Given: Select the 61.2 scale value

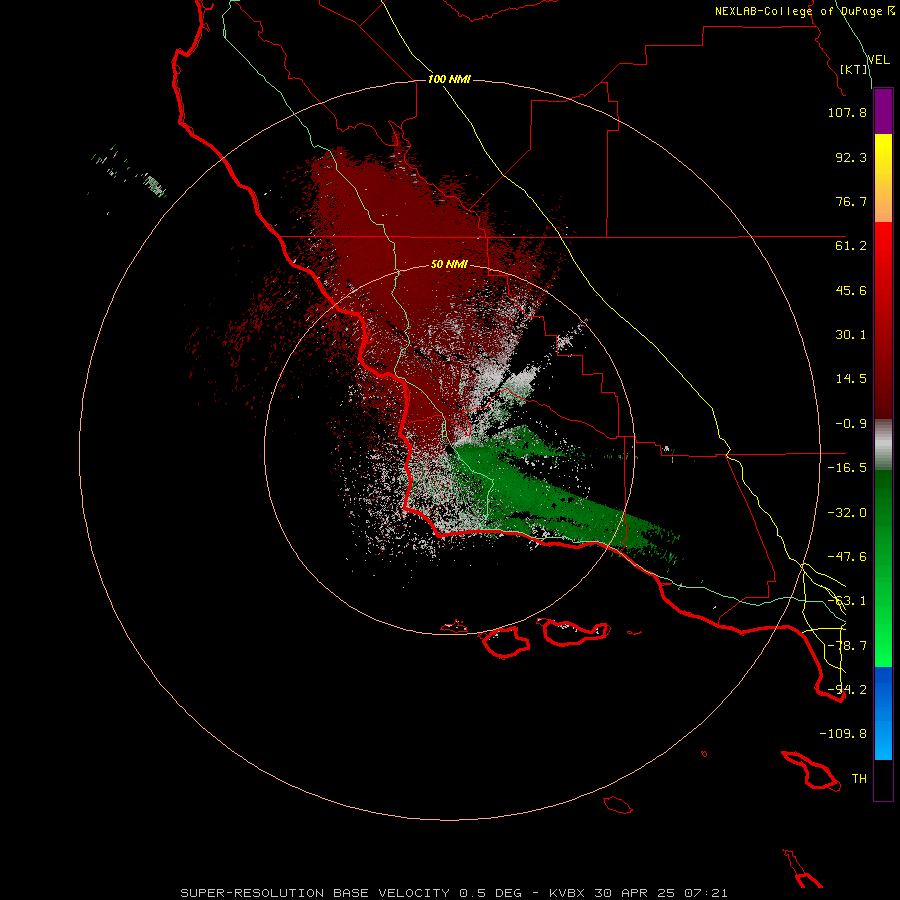Looking at the screenshot, I should 851,246.
